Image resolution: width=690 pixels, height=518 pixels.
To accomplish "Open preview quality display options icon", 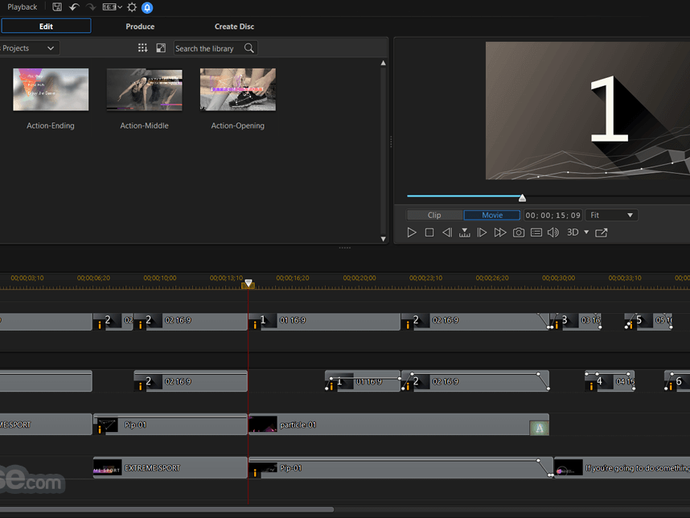I will coord(536,232).
